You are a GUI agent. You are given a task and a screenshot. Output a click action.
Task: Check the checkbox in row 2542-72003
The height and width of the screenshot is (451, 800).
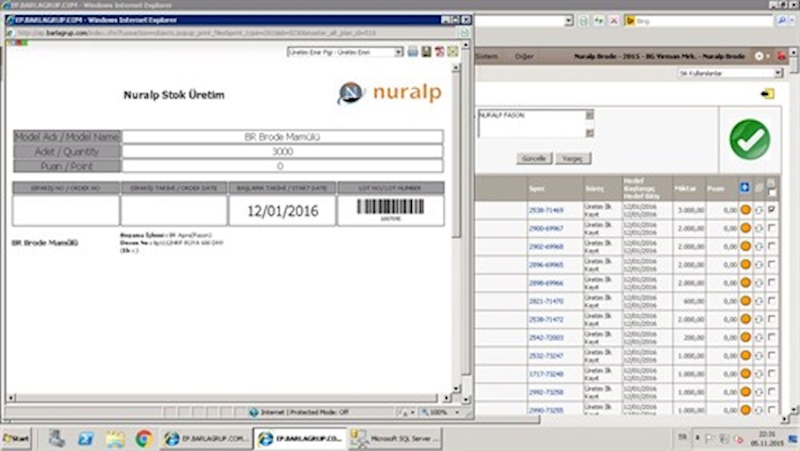tap(771, 337)
